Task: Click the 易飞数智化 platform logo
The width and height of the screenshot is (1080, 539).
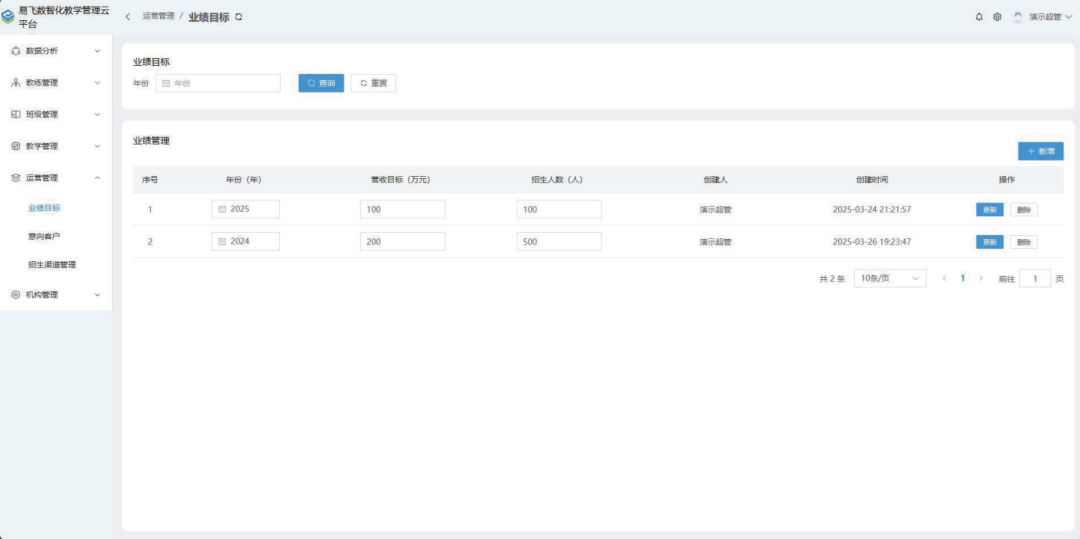Action: [8, 16]
